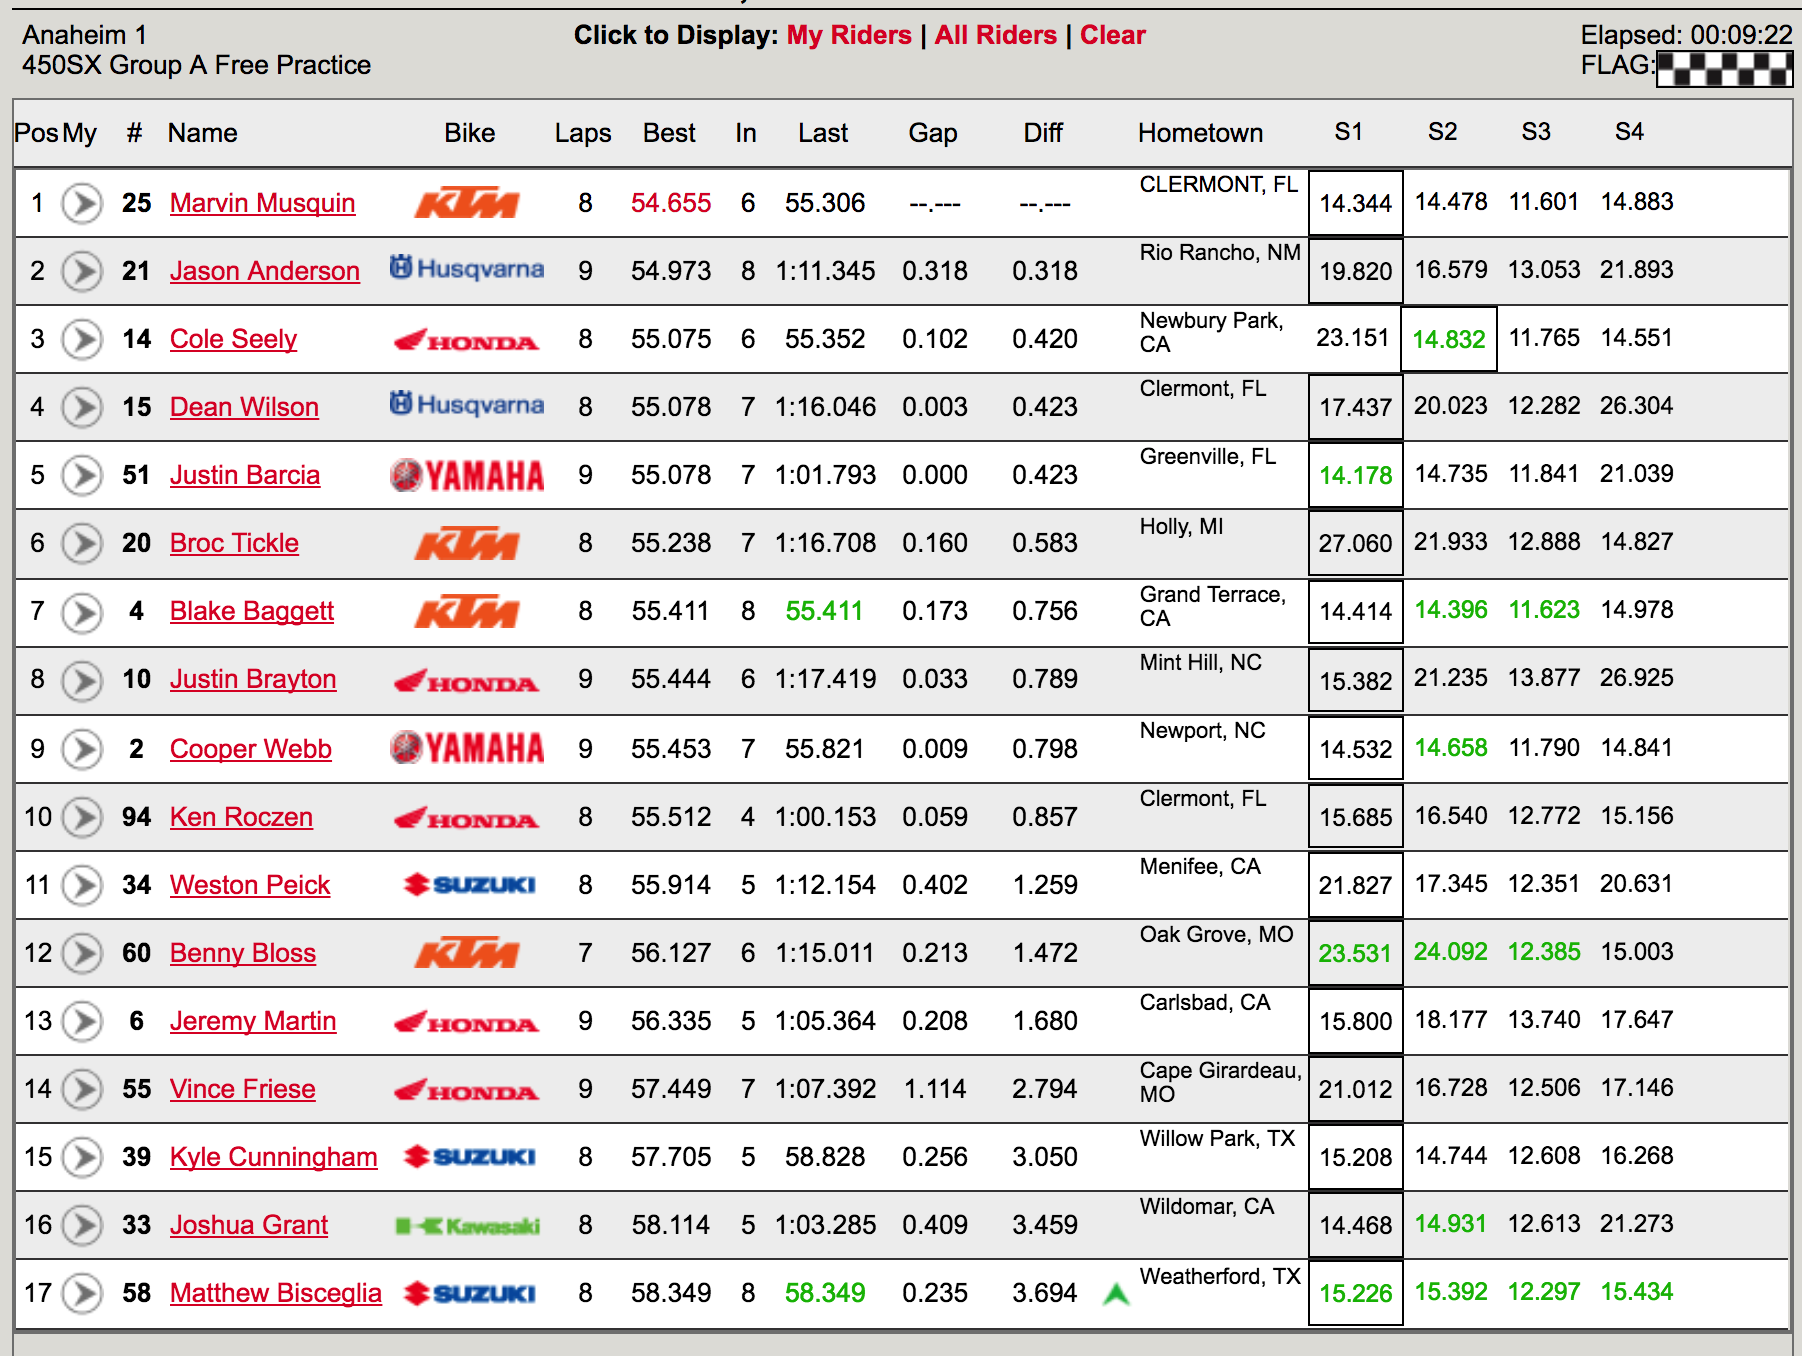Open Cole Seely rider link

[x=234, y=339]
